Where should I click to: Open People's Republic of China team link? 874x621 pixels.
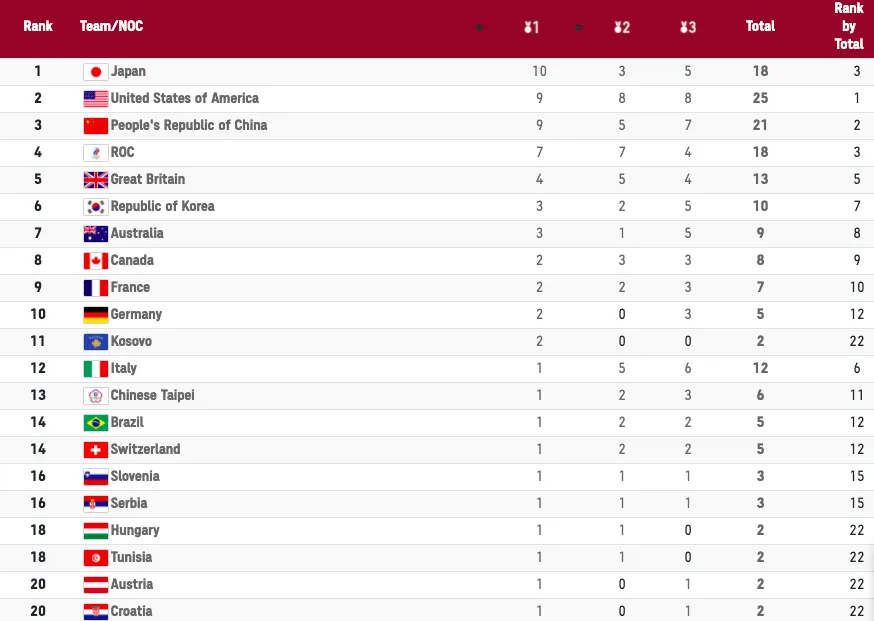(188, 126)
